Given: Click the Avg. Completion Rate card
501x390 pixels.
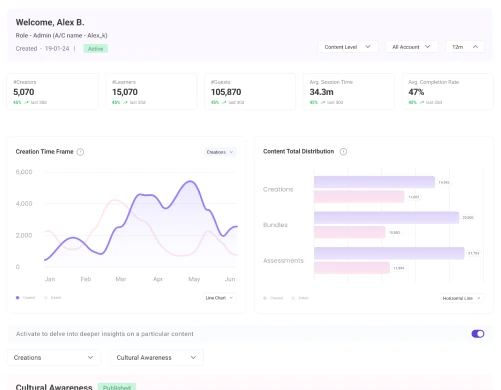Looking at the screenshot, I should click(x=448, y=92).
